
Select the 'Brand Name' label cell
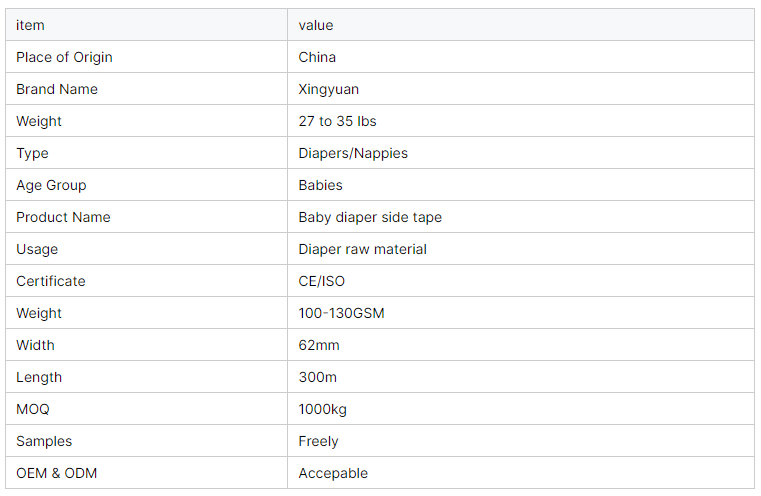tap(57, 89)
